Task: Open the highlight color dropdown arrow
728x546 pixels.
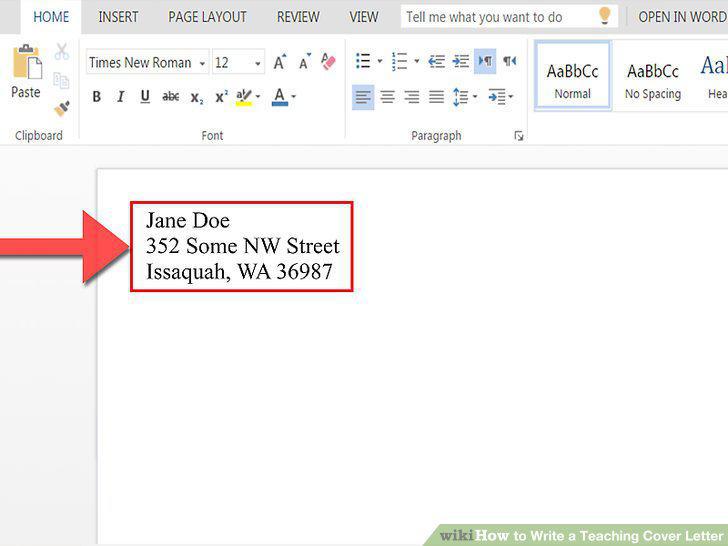Action: 258,97
